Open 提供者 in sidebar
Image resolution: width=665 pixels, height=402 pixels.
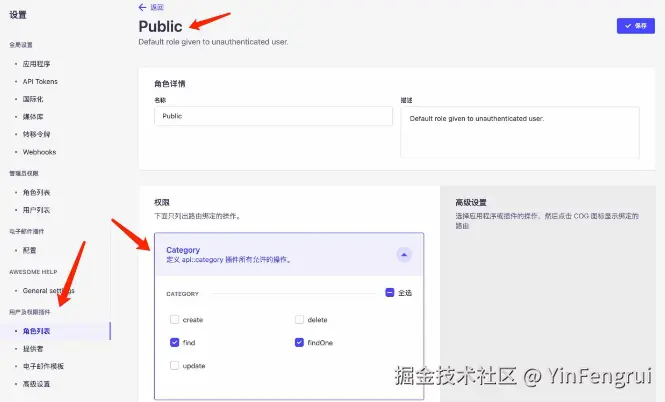click(x=33, y=349)
